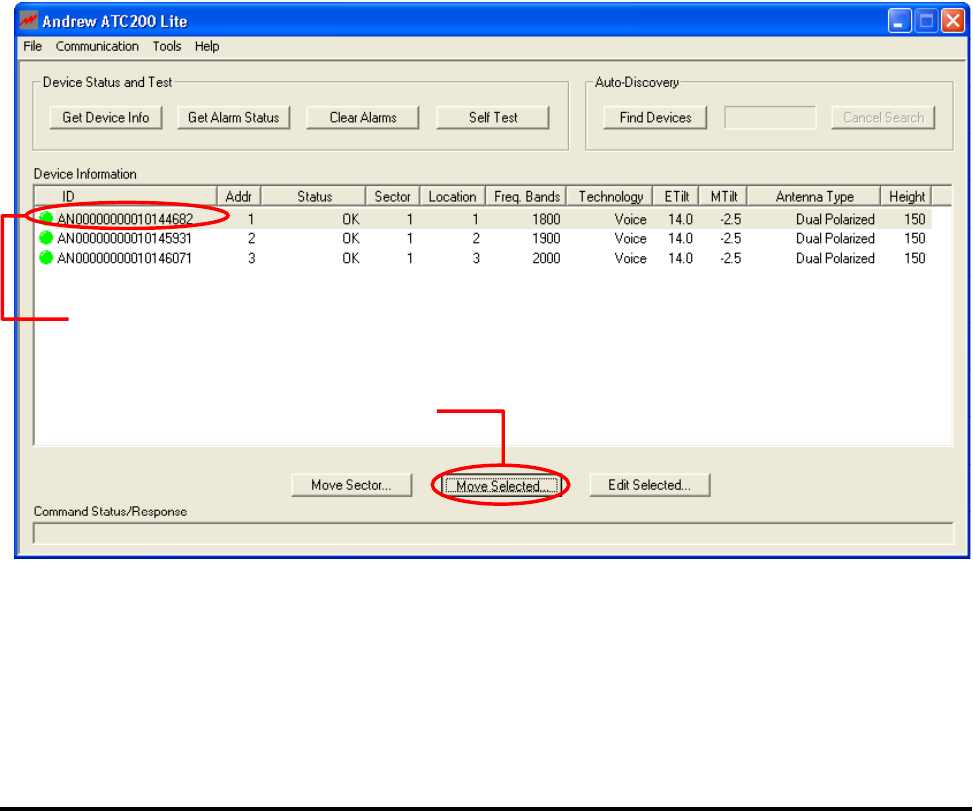
Task: Click green status icon for device AN00000000010144682
Action: (x=46, y=218)
